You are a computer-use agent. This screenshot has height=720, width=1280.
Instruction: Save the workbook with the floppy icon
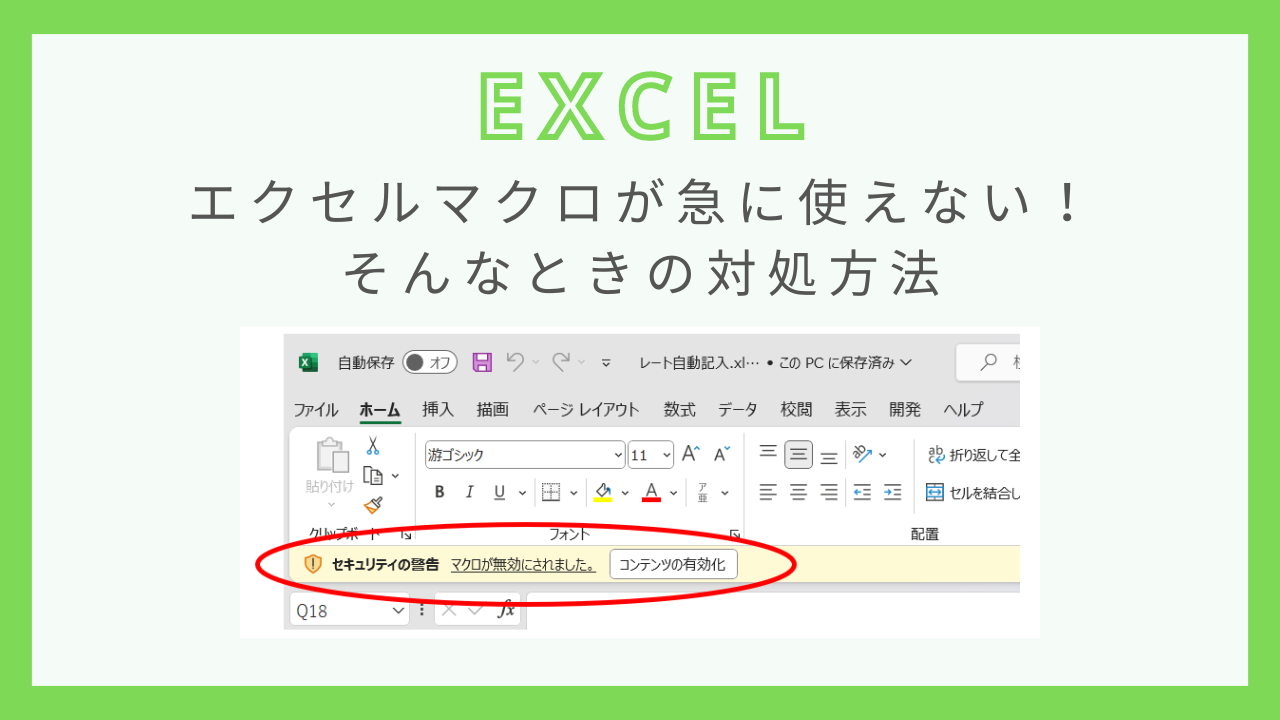tap(482, 362)
